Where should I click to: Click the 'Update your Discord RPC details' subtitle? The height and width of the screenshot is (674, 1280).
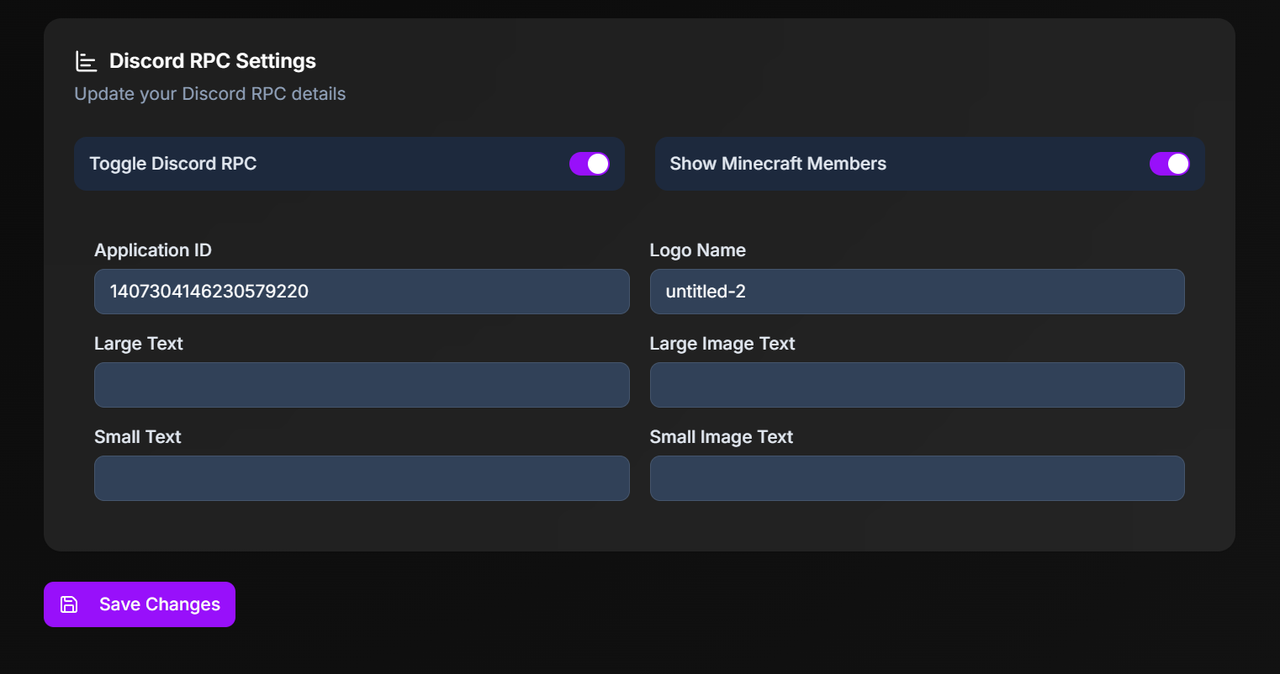pos(210,94)
